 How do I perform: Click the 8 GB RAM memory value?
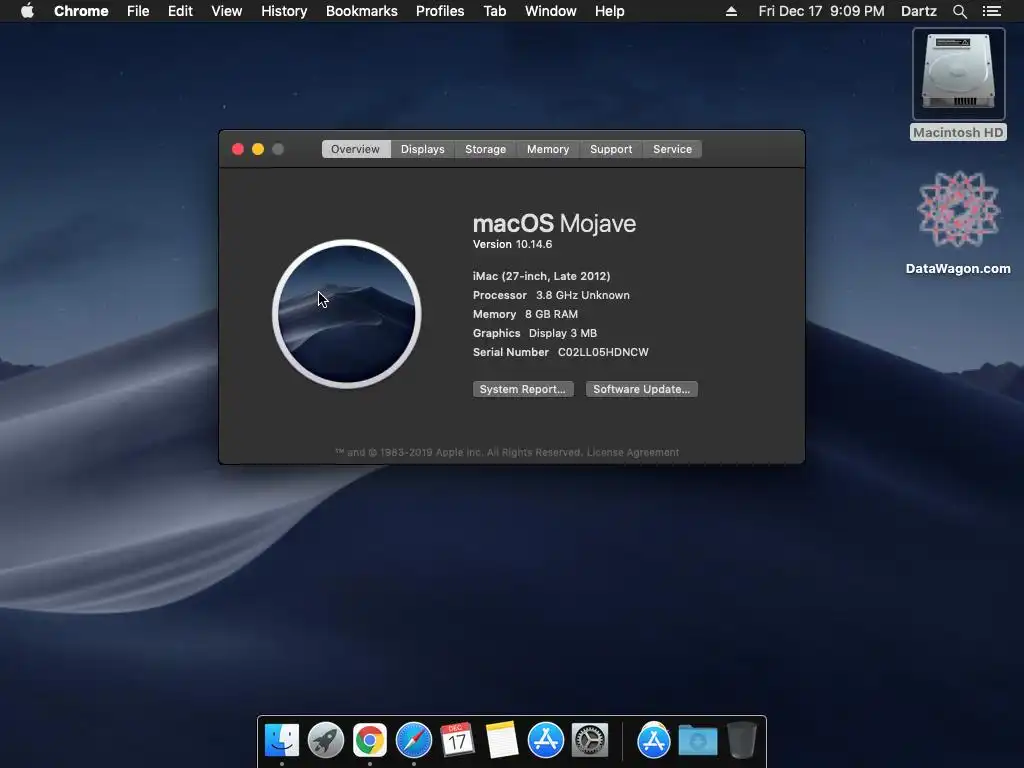click(551, 314)
